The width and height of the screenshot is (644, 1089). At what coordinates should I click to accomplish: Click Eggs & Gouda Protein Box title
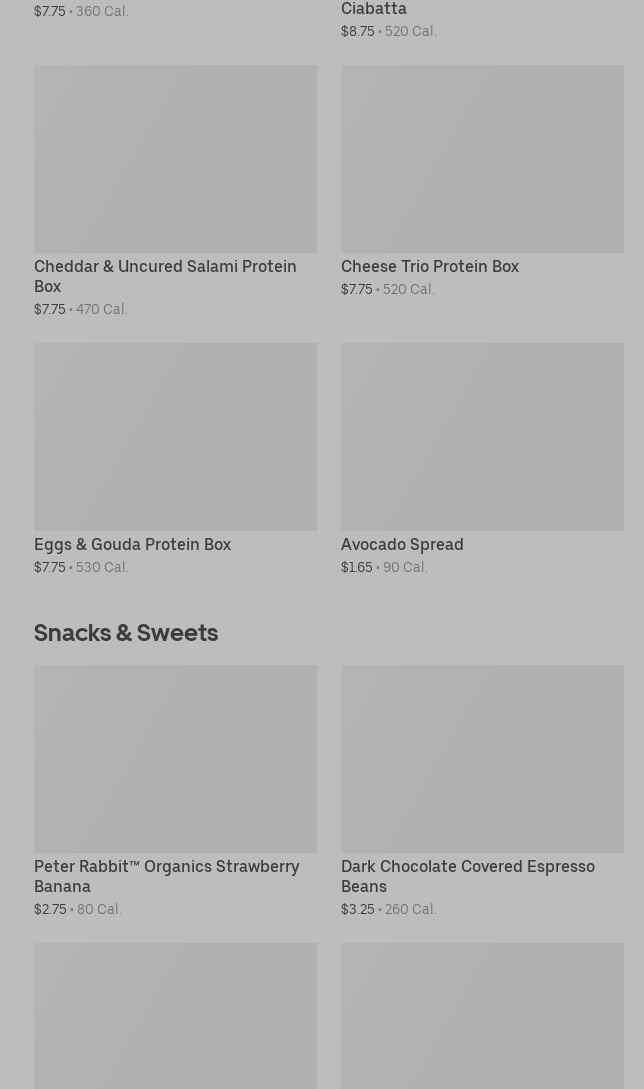(132, 545)
